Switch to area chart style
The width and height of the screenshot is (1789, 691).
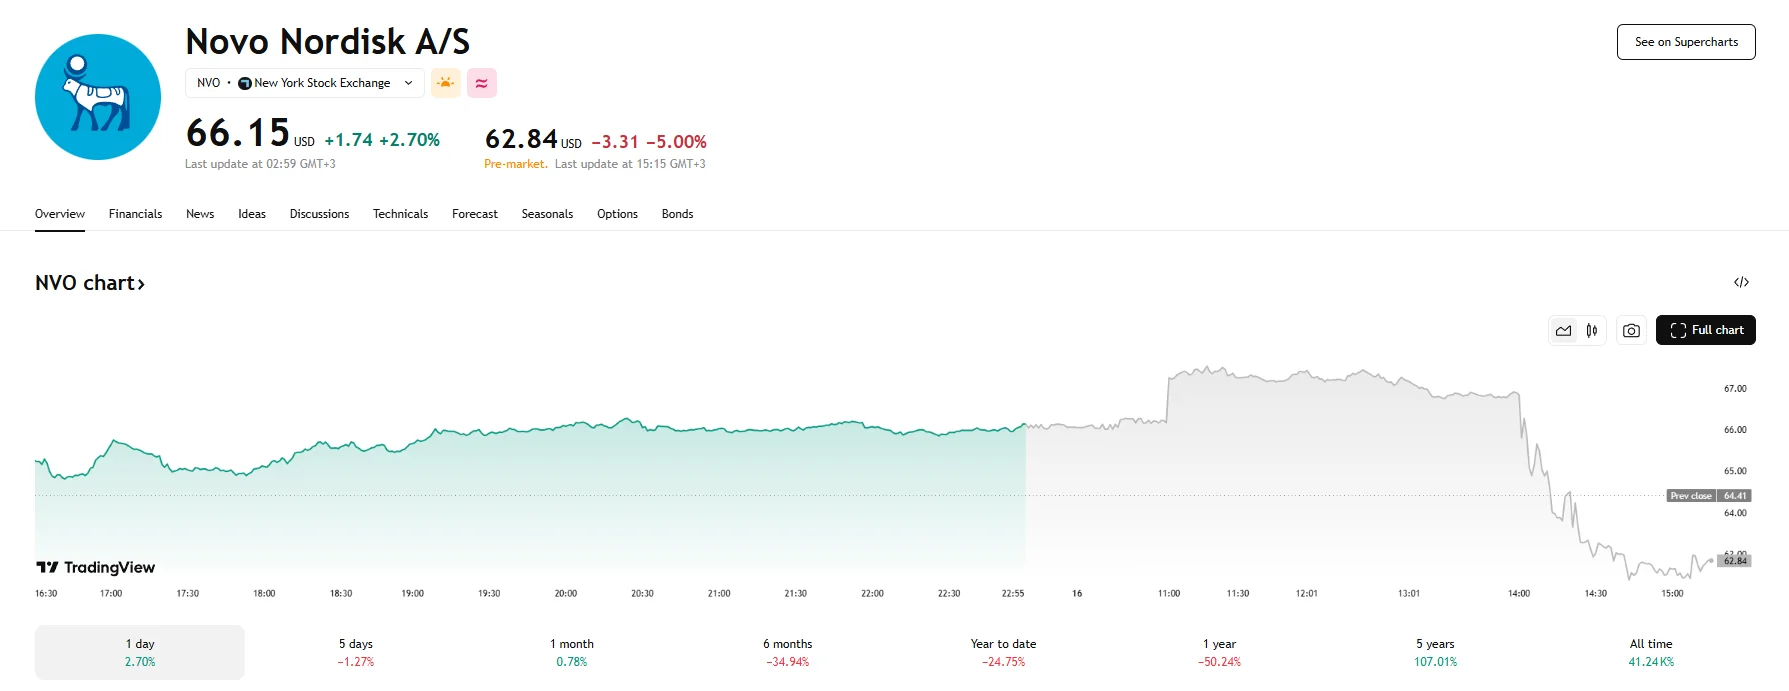coord(1564,330)
